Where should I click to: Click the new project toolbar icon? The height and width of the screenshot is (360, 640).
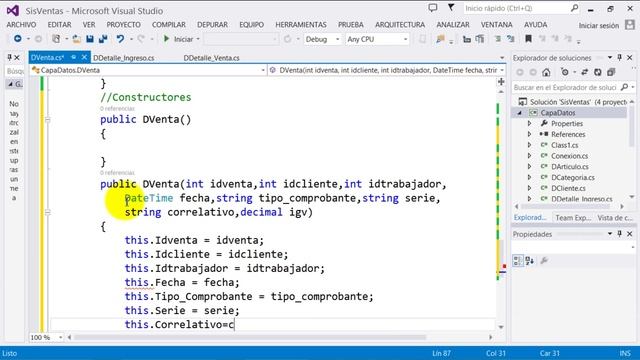56,39
